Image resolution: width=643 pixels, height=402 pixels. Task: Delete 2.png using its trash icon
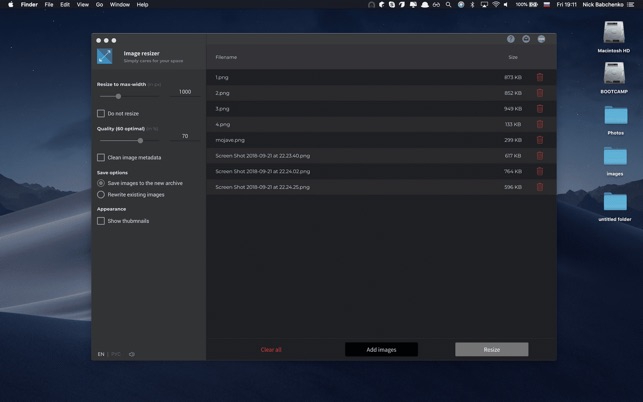[540, 93]
